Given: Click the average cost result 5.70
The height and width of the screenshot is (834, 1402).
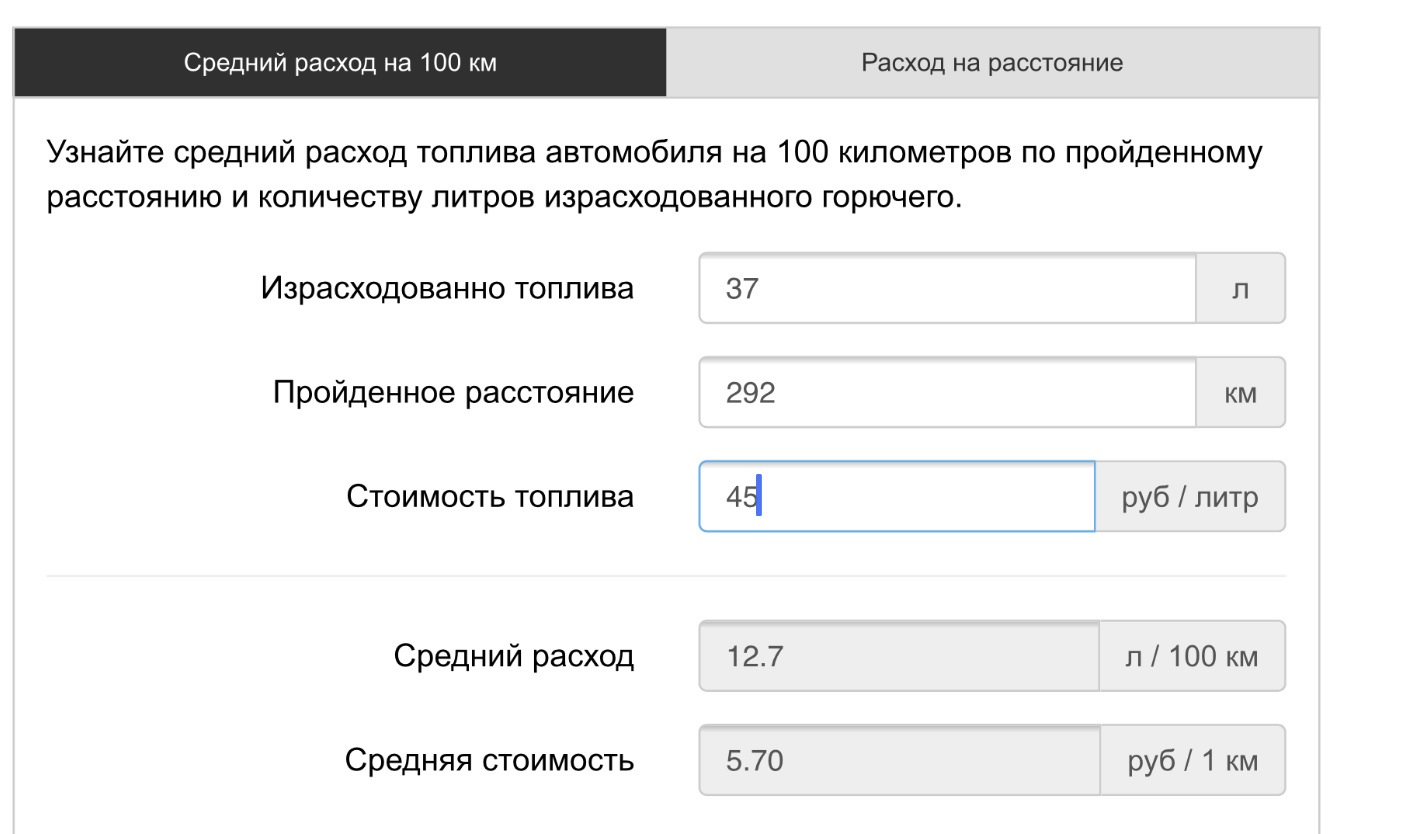Looking at the screenshot, I should click(x=898, y=761).
